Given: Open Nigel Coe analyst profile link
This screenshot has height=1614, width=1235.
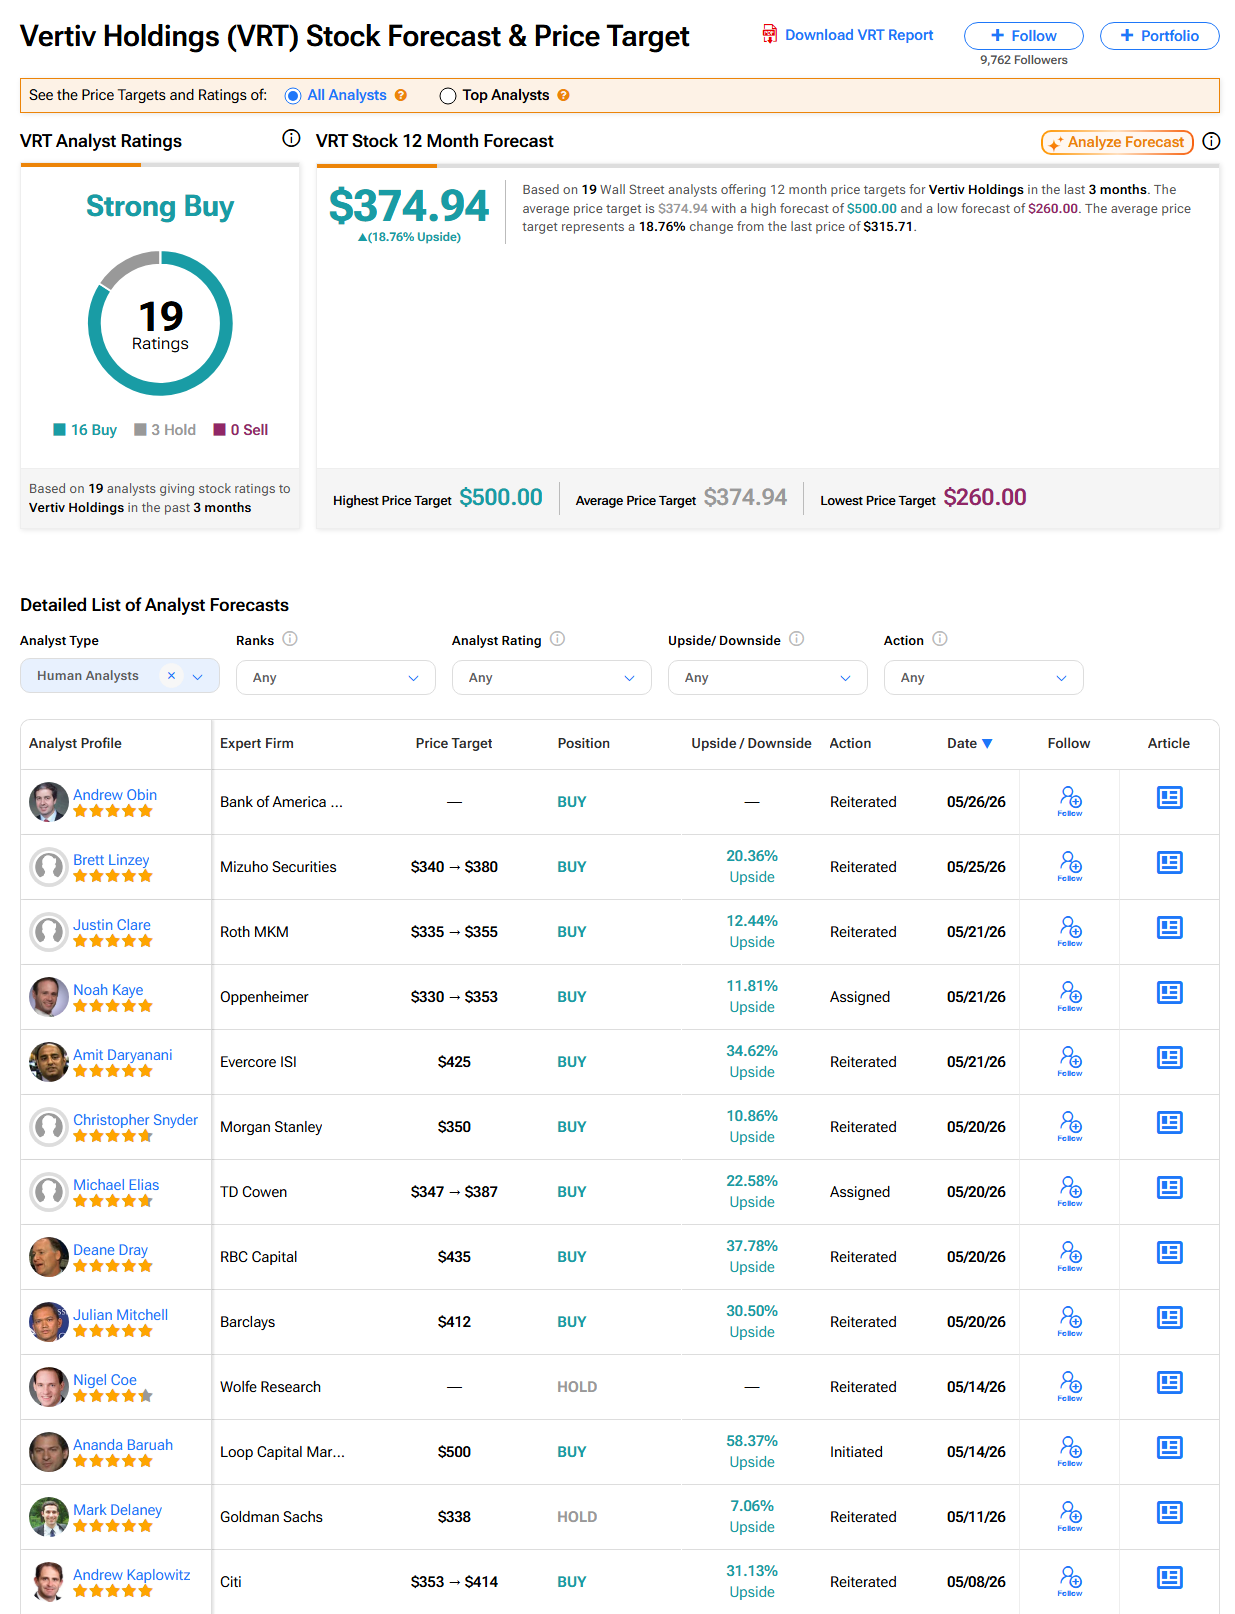Looking at the screenshot, I should [x=105, y=1380].
